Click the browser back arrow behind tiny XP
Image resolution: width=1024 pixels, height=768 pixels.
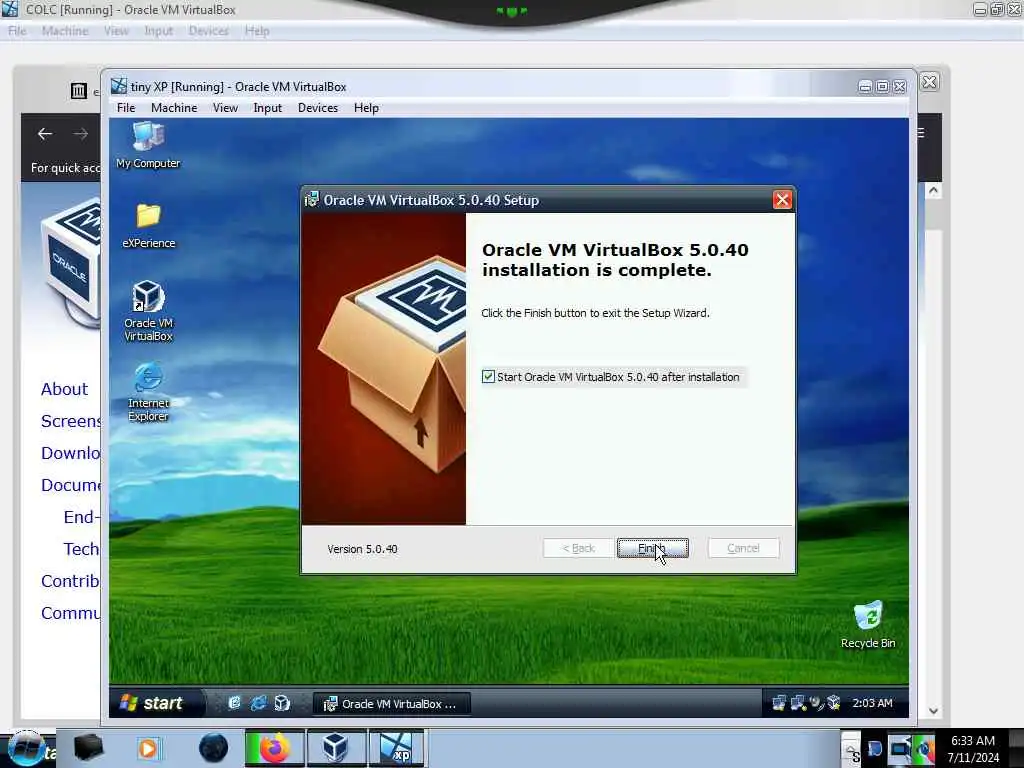(45, 134)
